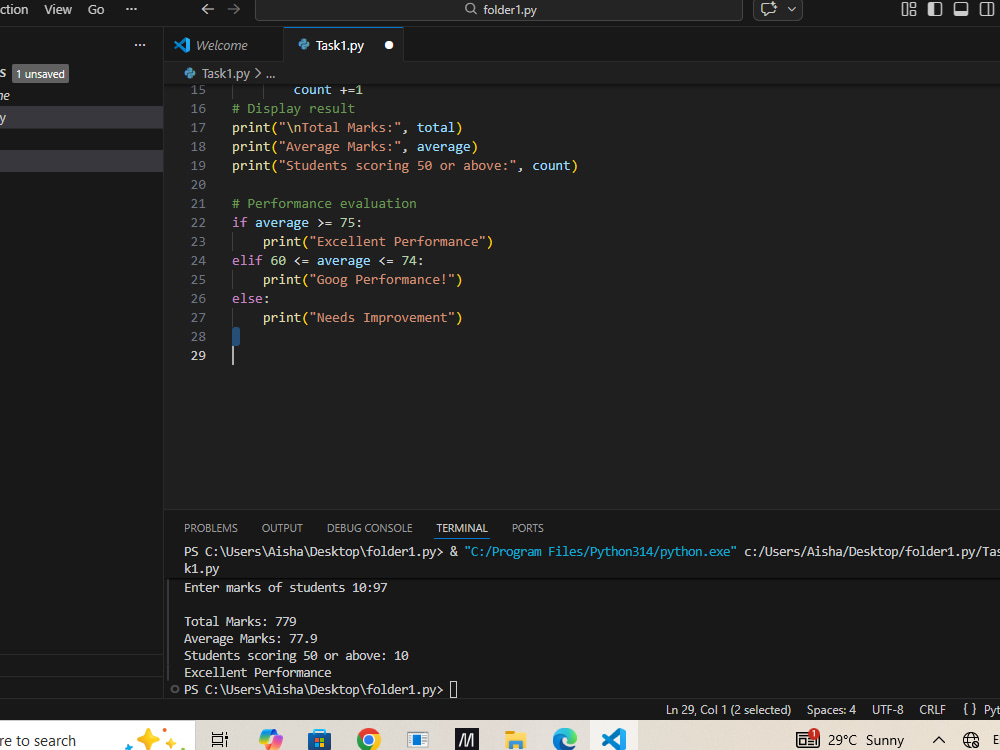Click the curly braces language mode icon
Image resolution: width=1000 pixels, height=750 pixels.
click(x=969, y=709)
